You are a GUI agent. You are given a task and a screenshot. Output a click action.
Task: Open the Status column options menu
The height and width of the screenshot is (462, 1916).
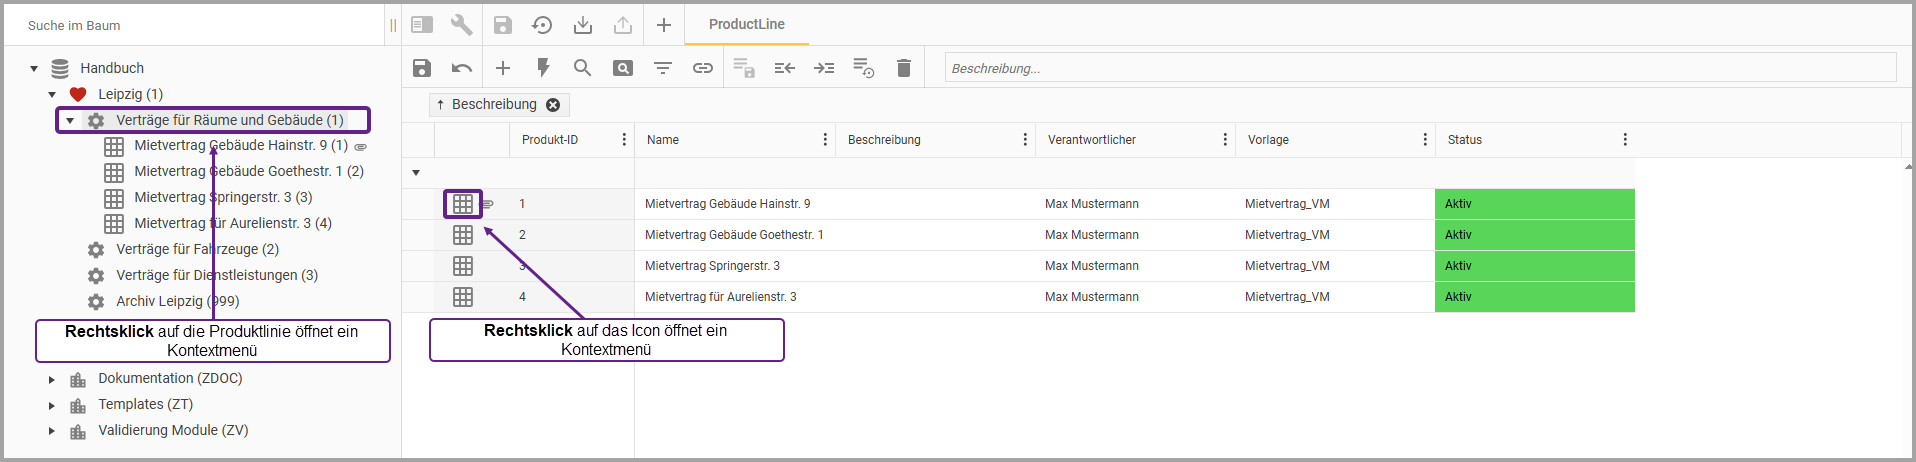tap(1625, 140)
